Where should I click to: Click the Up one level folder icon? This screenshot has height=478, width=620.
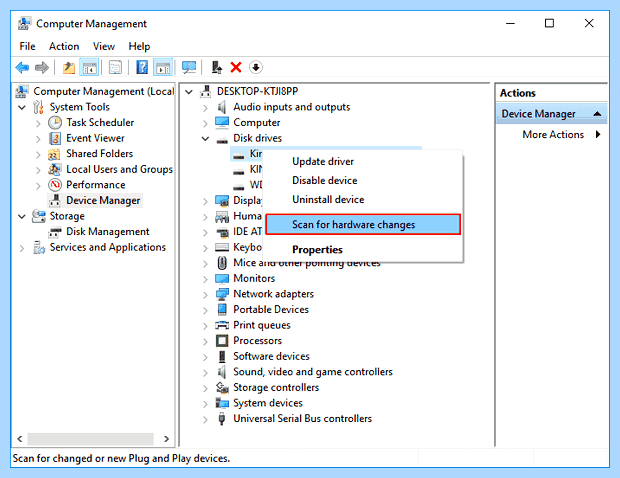69,68
